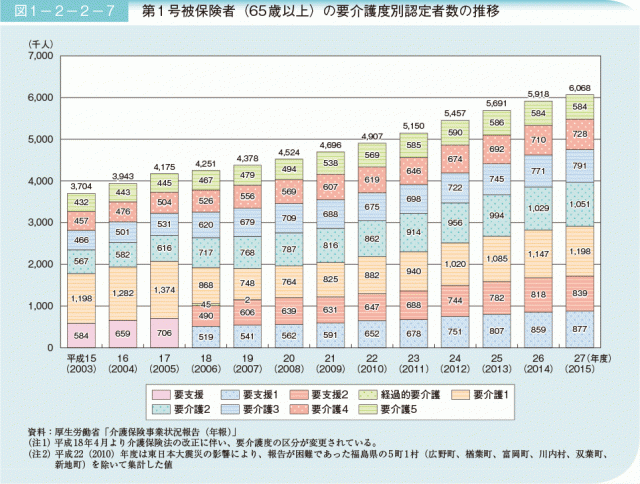Click the 877 segment in the 2015 bar
Viewport: 640px width, 484px height.
point(580,329)
